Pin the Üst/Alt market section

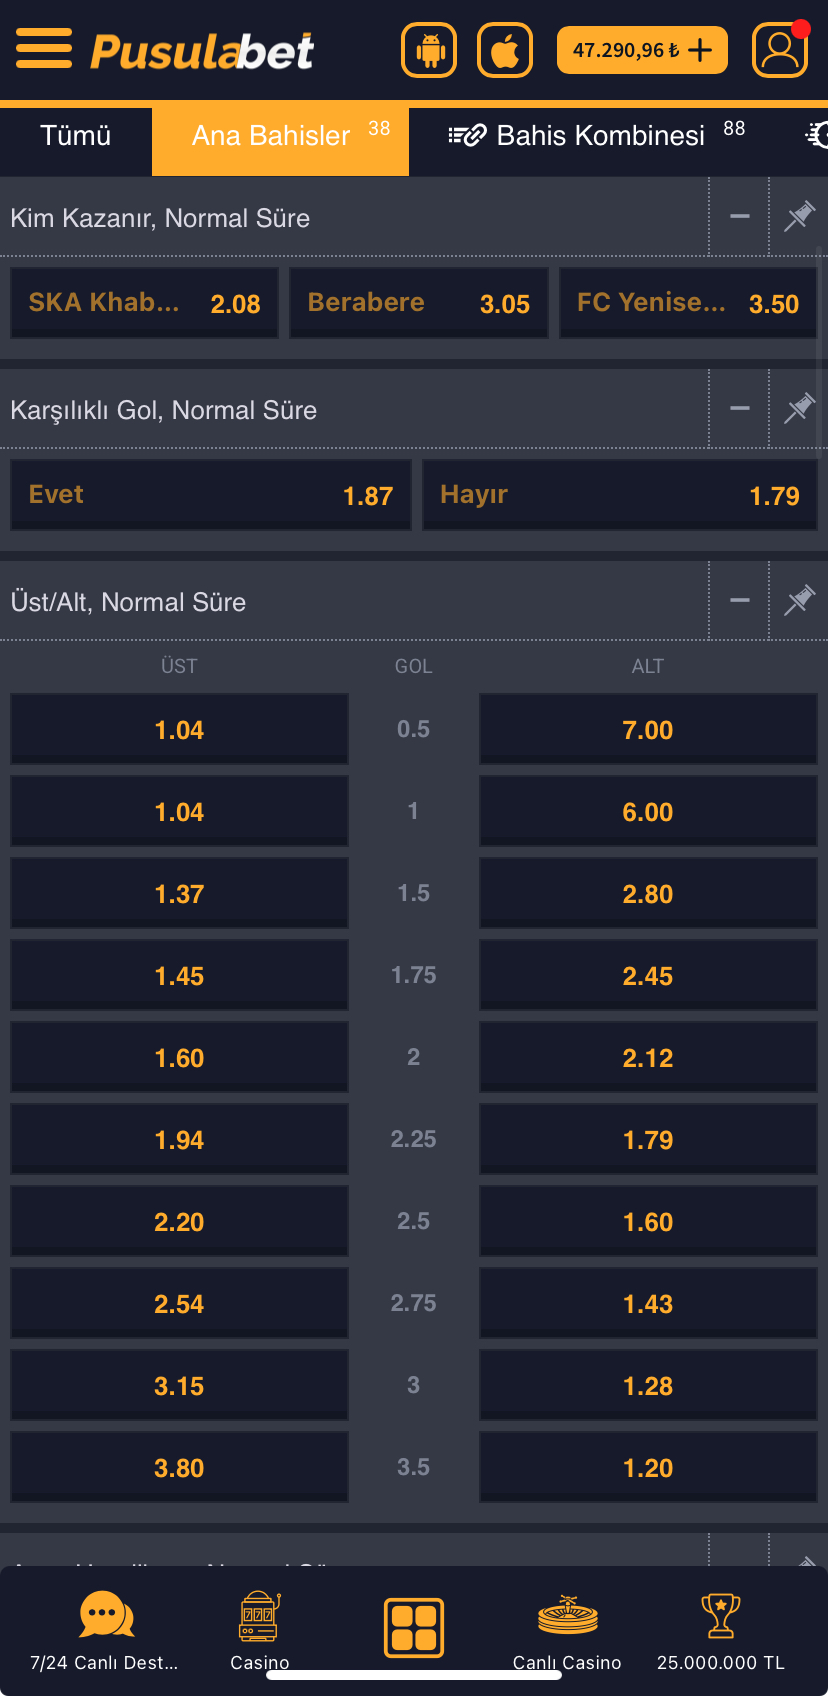(x=798, y=600)
